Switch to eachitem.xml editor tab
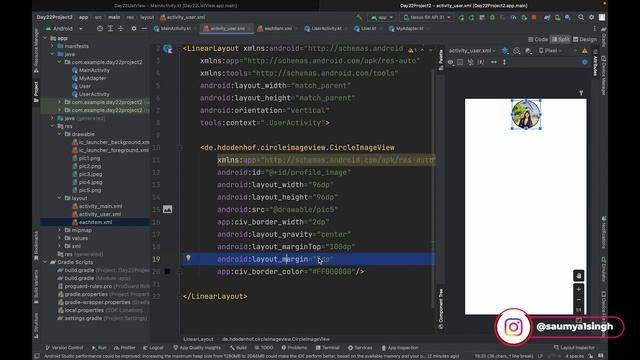 point(277,29)
